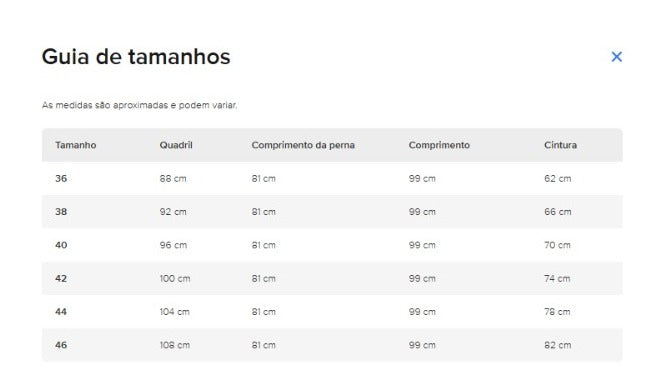Click the approximate measurements note text
Viewport: 671px width, 374px height.
[x=140, y=105]
